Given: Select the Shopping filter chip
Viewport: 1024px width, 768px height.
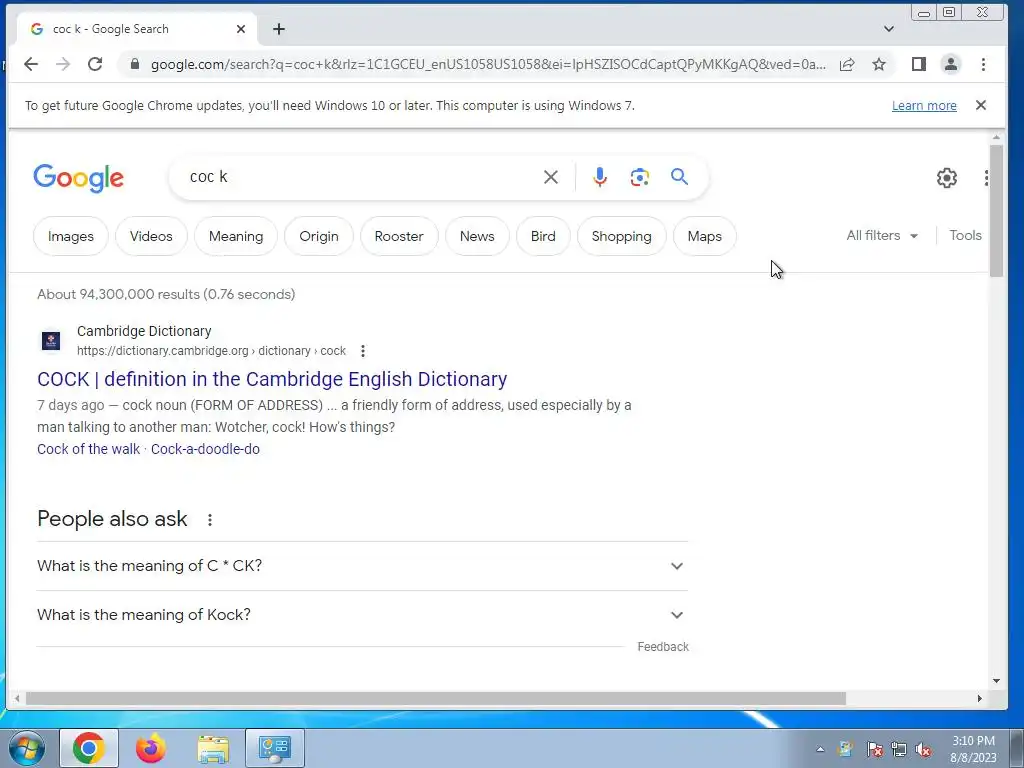Looking at the screenshot, I should point(622,236).
